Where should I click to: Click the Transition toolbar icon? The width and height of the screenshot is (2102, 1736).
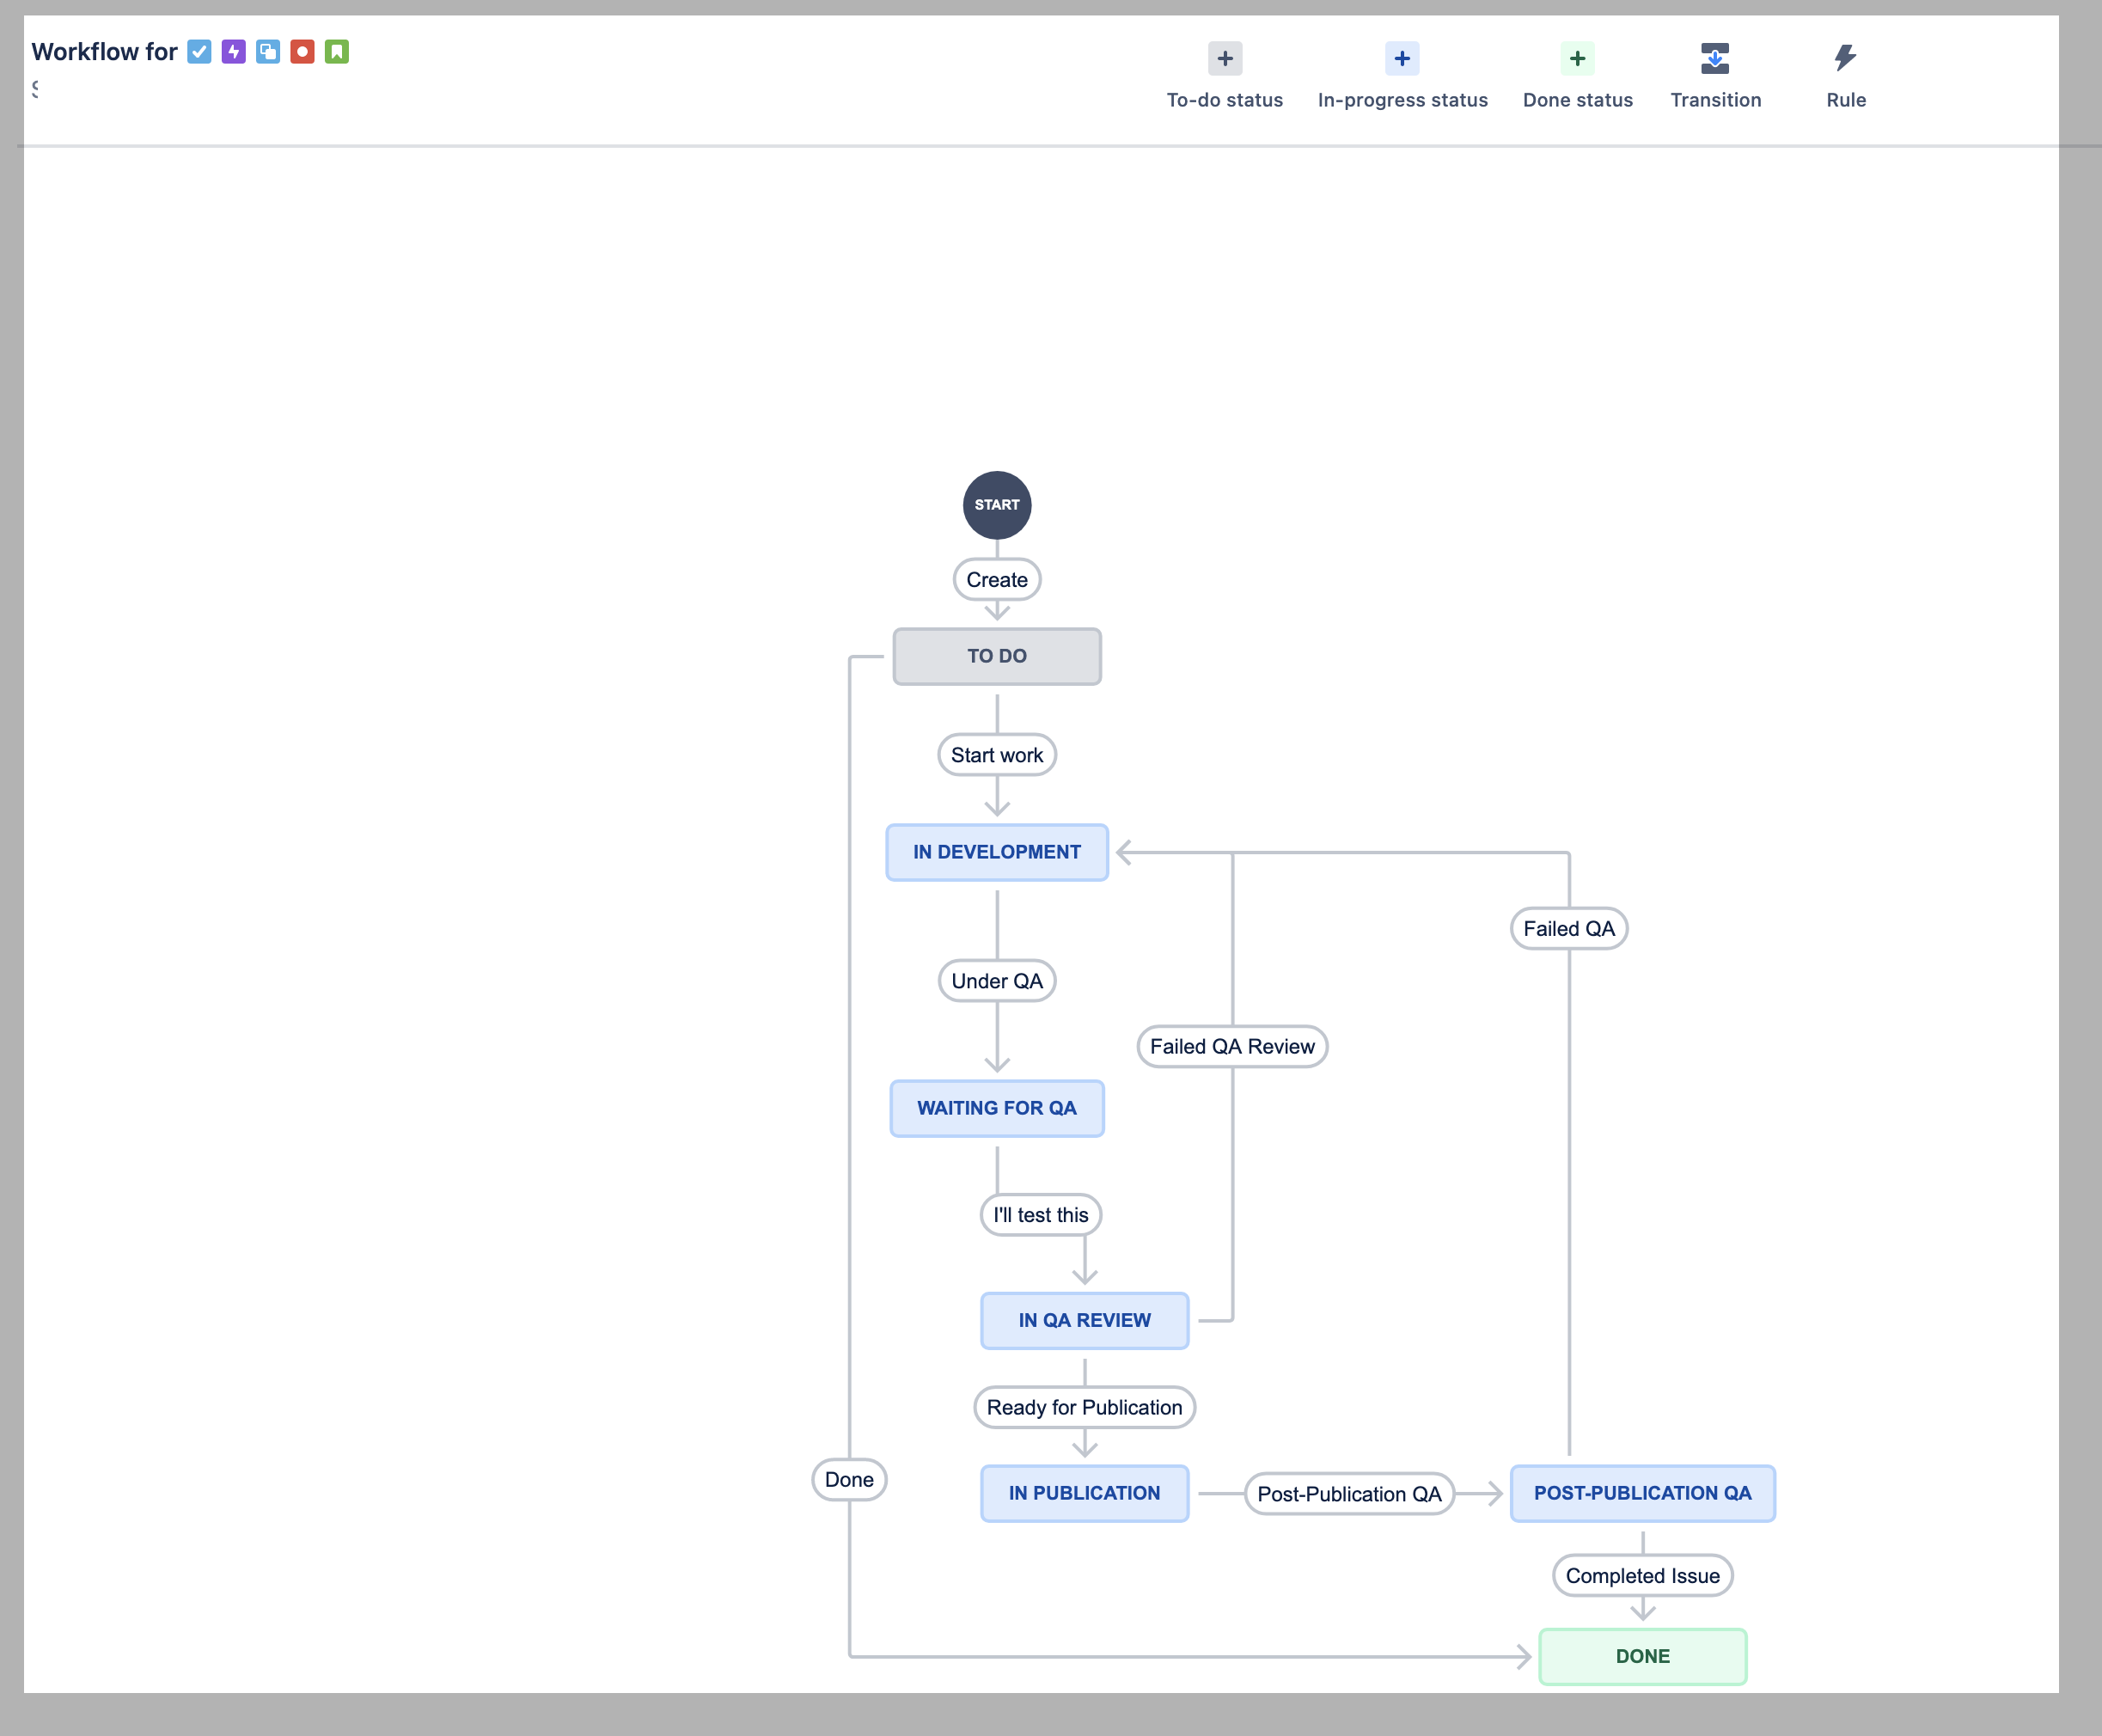pos(1714,58)
